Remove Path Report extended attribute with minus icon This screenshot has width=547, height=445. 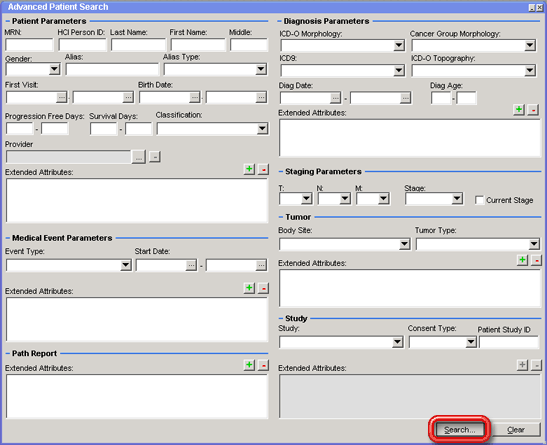[x=263, y=365]
